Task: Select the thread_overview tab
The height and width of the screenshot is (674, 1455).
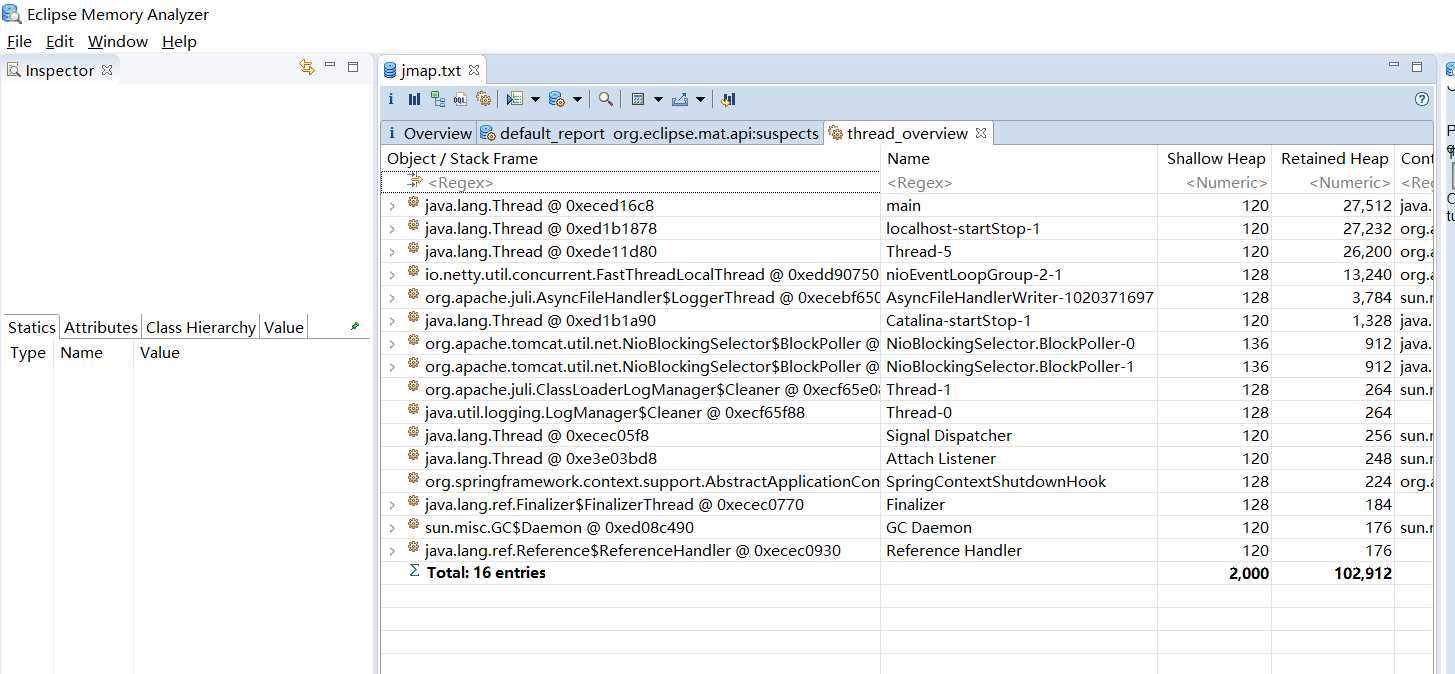Action: [907, 133]
